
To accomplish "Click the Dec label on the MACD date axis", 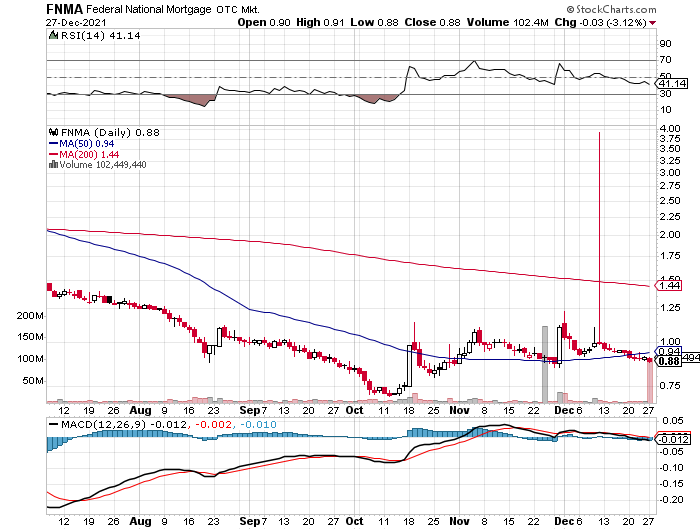I will (564, 522).
